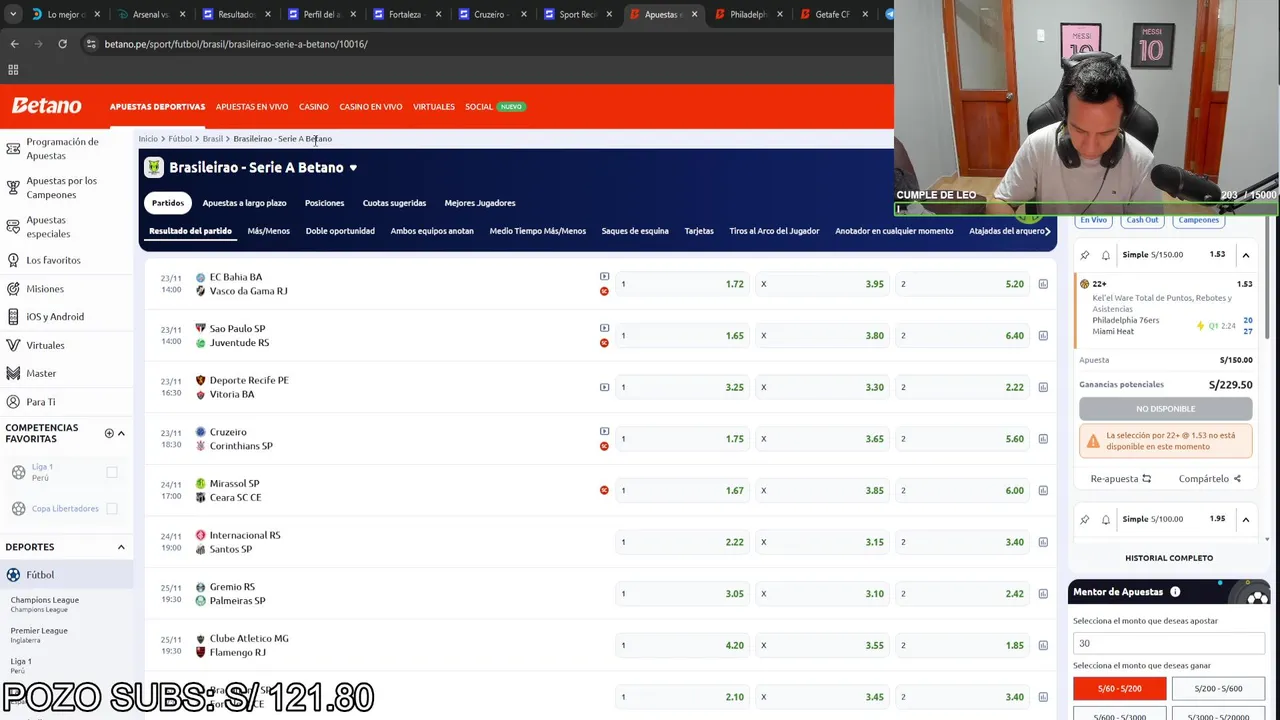Select the S/200 - S/600 winnings range

(x=1218, y=689)
